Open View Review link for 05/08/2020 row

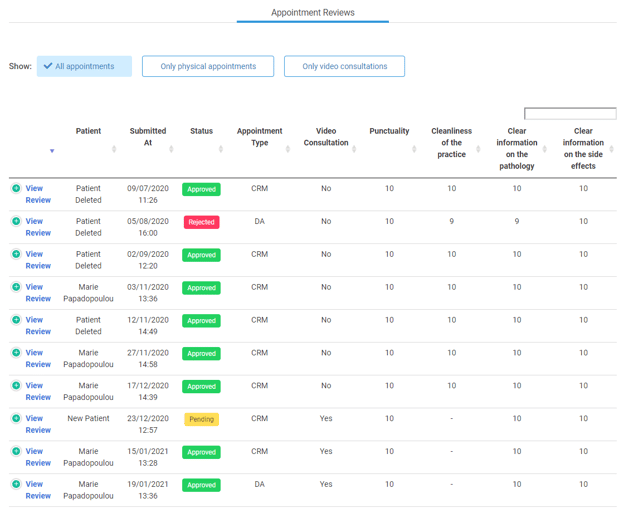(38, 227)
